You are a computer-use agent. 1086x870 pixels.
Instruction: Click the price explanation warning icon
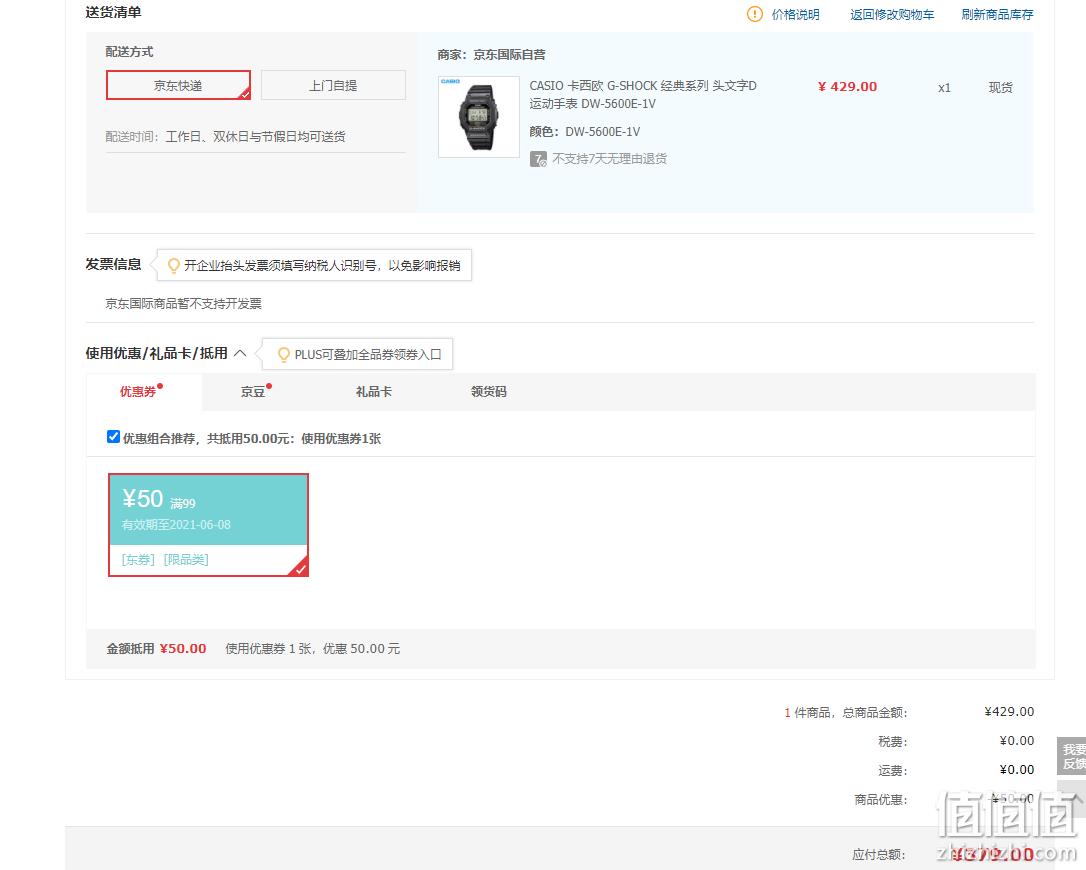[754, 14]
